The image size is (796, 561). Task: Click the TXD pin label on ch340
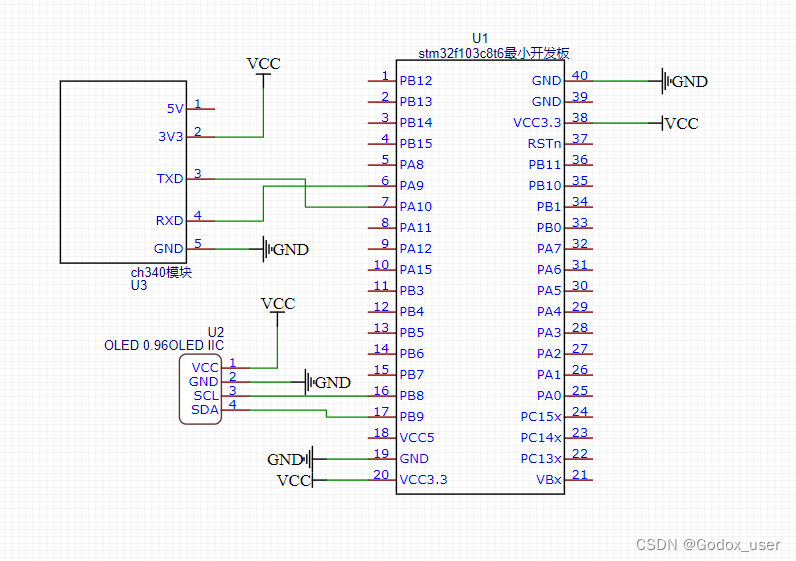coord(170,179)
